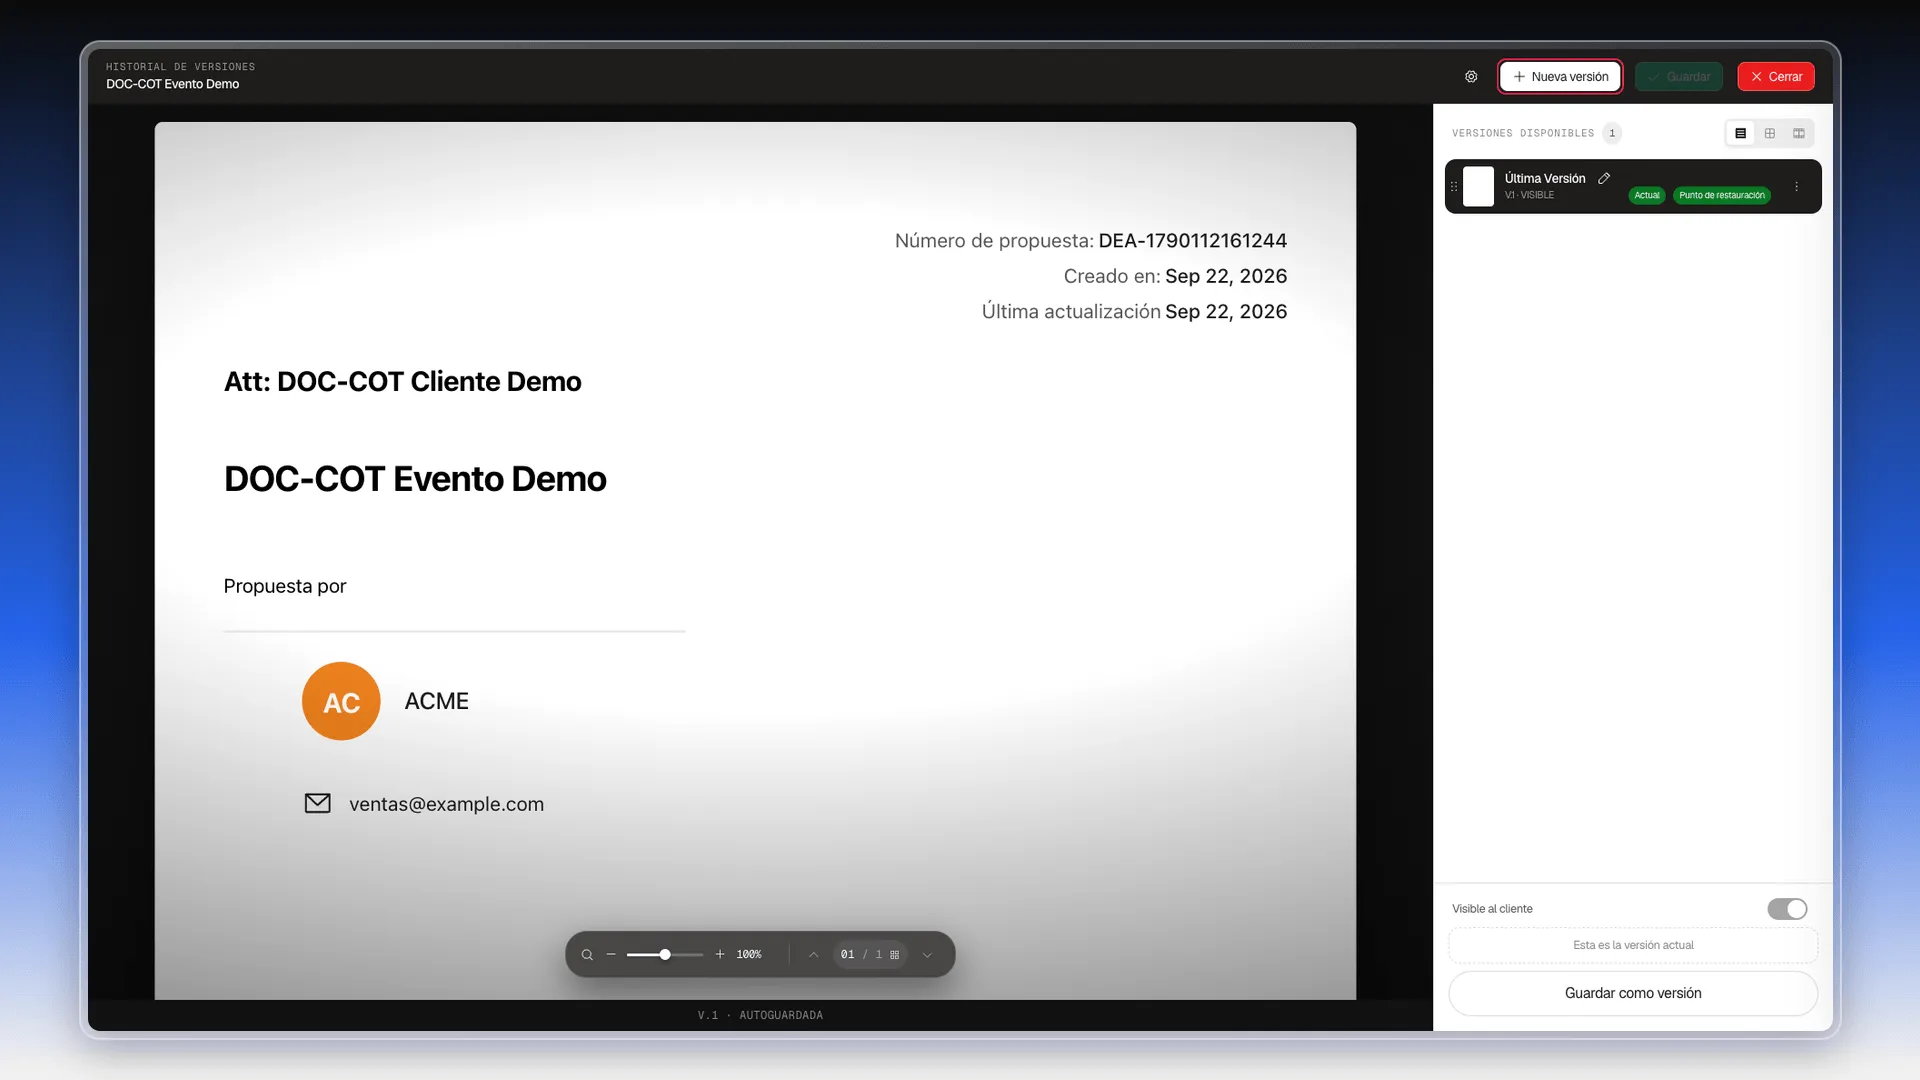Screen dimensions: 1920x1080
Task: Switch versions panel to grid view
Action: tap(1770, 133)
